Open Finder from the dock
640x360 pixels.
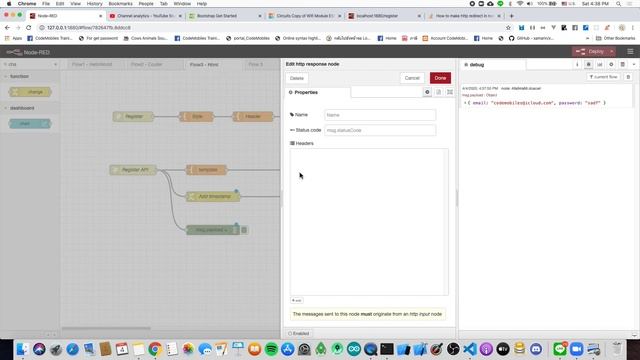(x=22, y=349)
